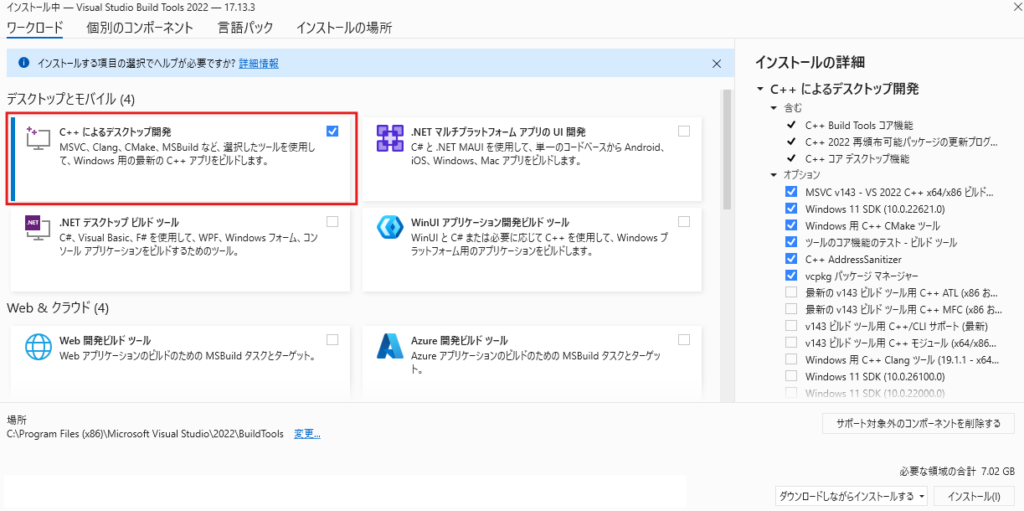Viewport: 1024px width, 511px height.
Task: Enable the Azure development build tools checkbox
Action: pos(683,340)
